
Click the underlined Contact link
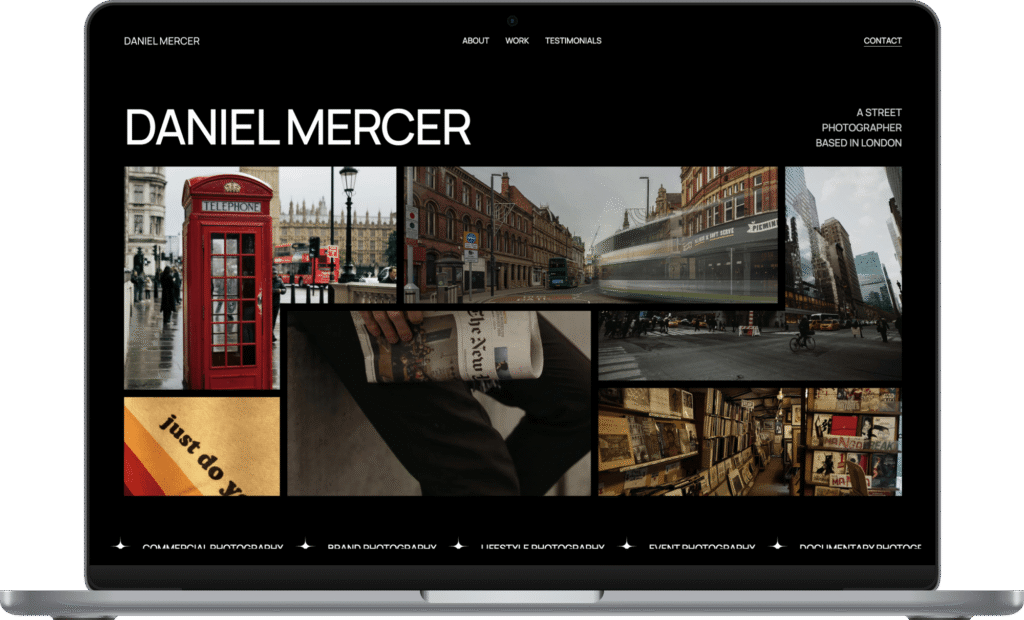click(882, 41)
